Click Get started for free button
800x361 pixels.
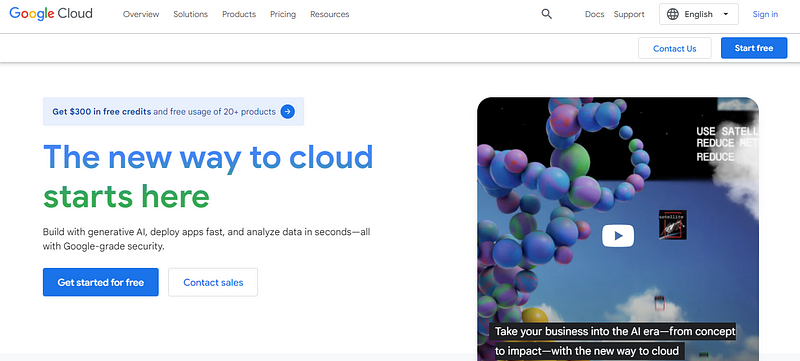click(101, 282)
